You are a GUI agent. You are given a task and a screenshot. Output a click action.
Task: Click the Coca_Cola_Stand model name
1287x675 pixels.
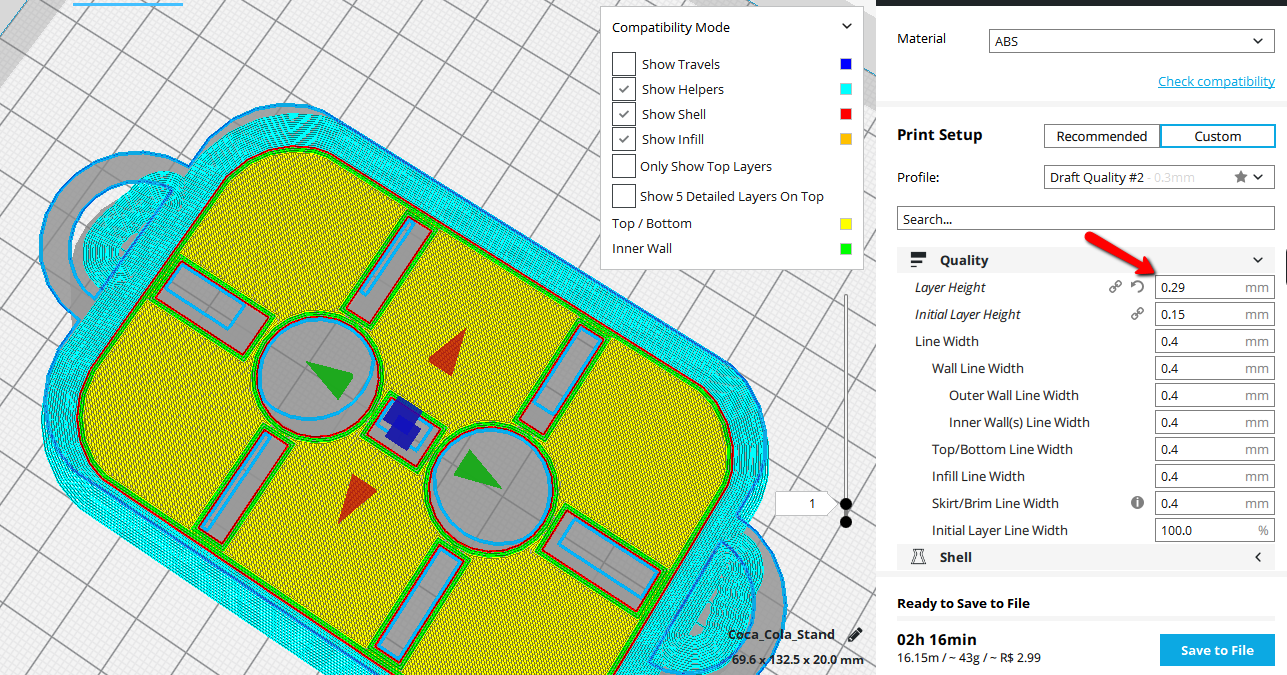click(x=781, y=634)
